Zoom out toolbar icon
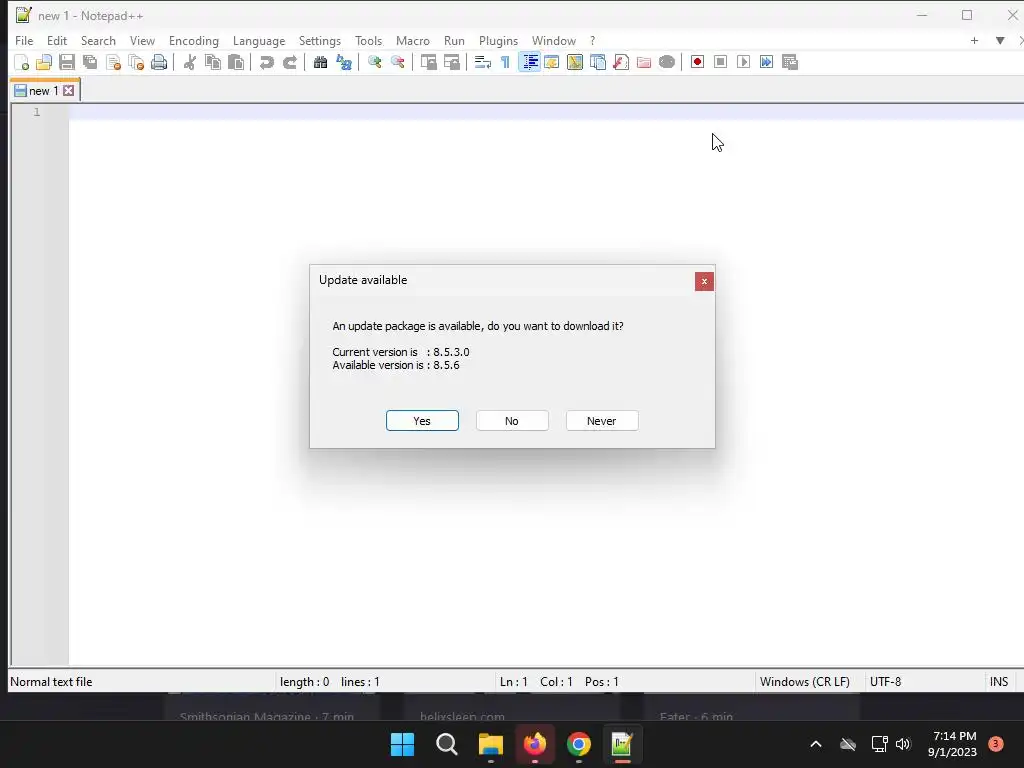This screenshot has width=1024, height=768. click(397, 62)
